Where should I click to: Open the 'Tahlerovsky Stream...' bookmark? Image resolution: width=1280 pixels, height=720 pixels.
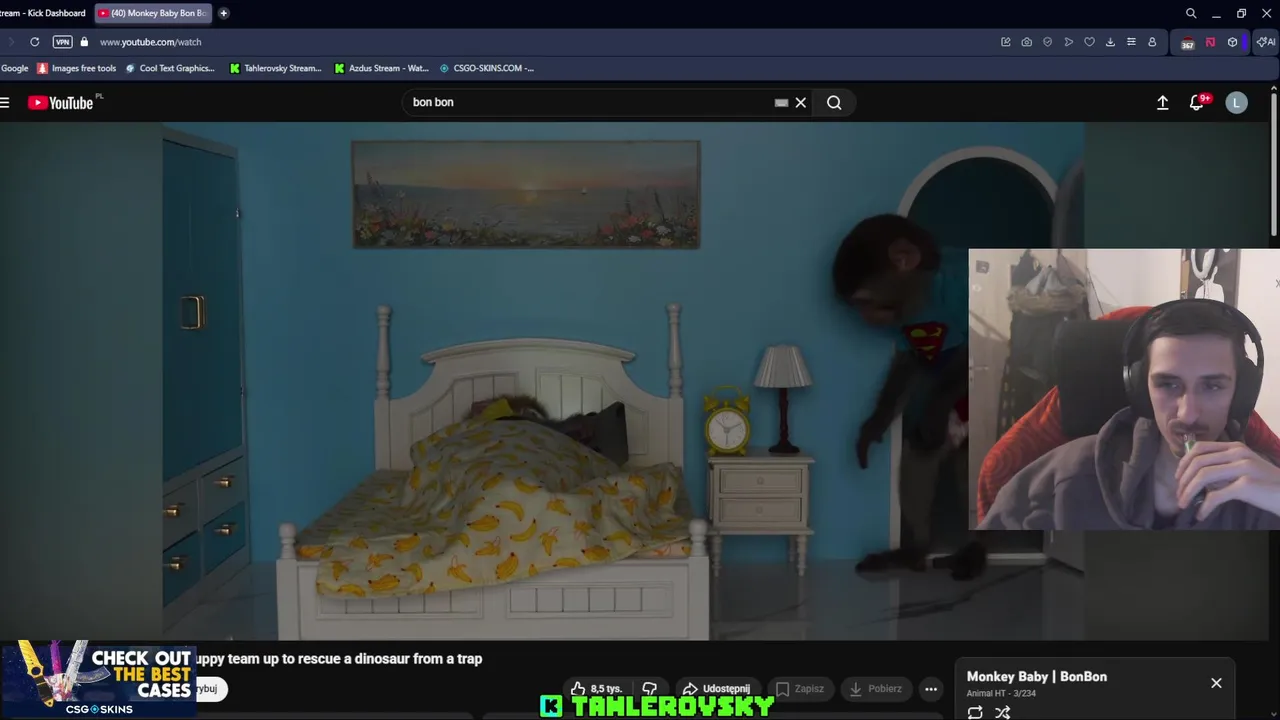pyautogui.click(x=275, y=68)
